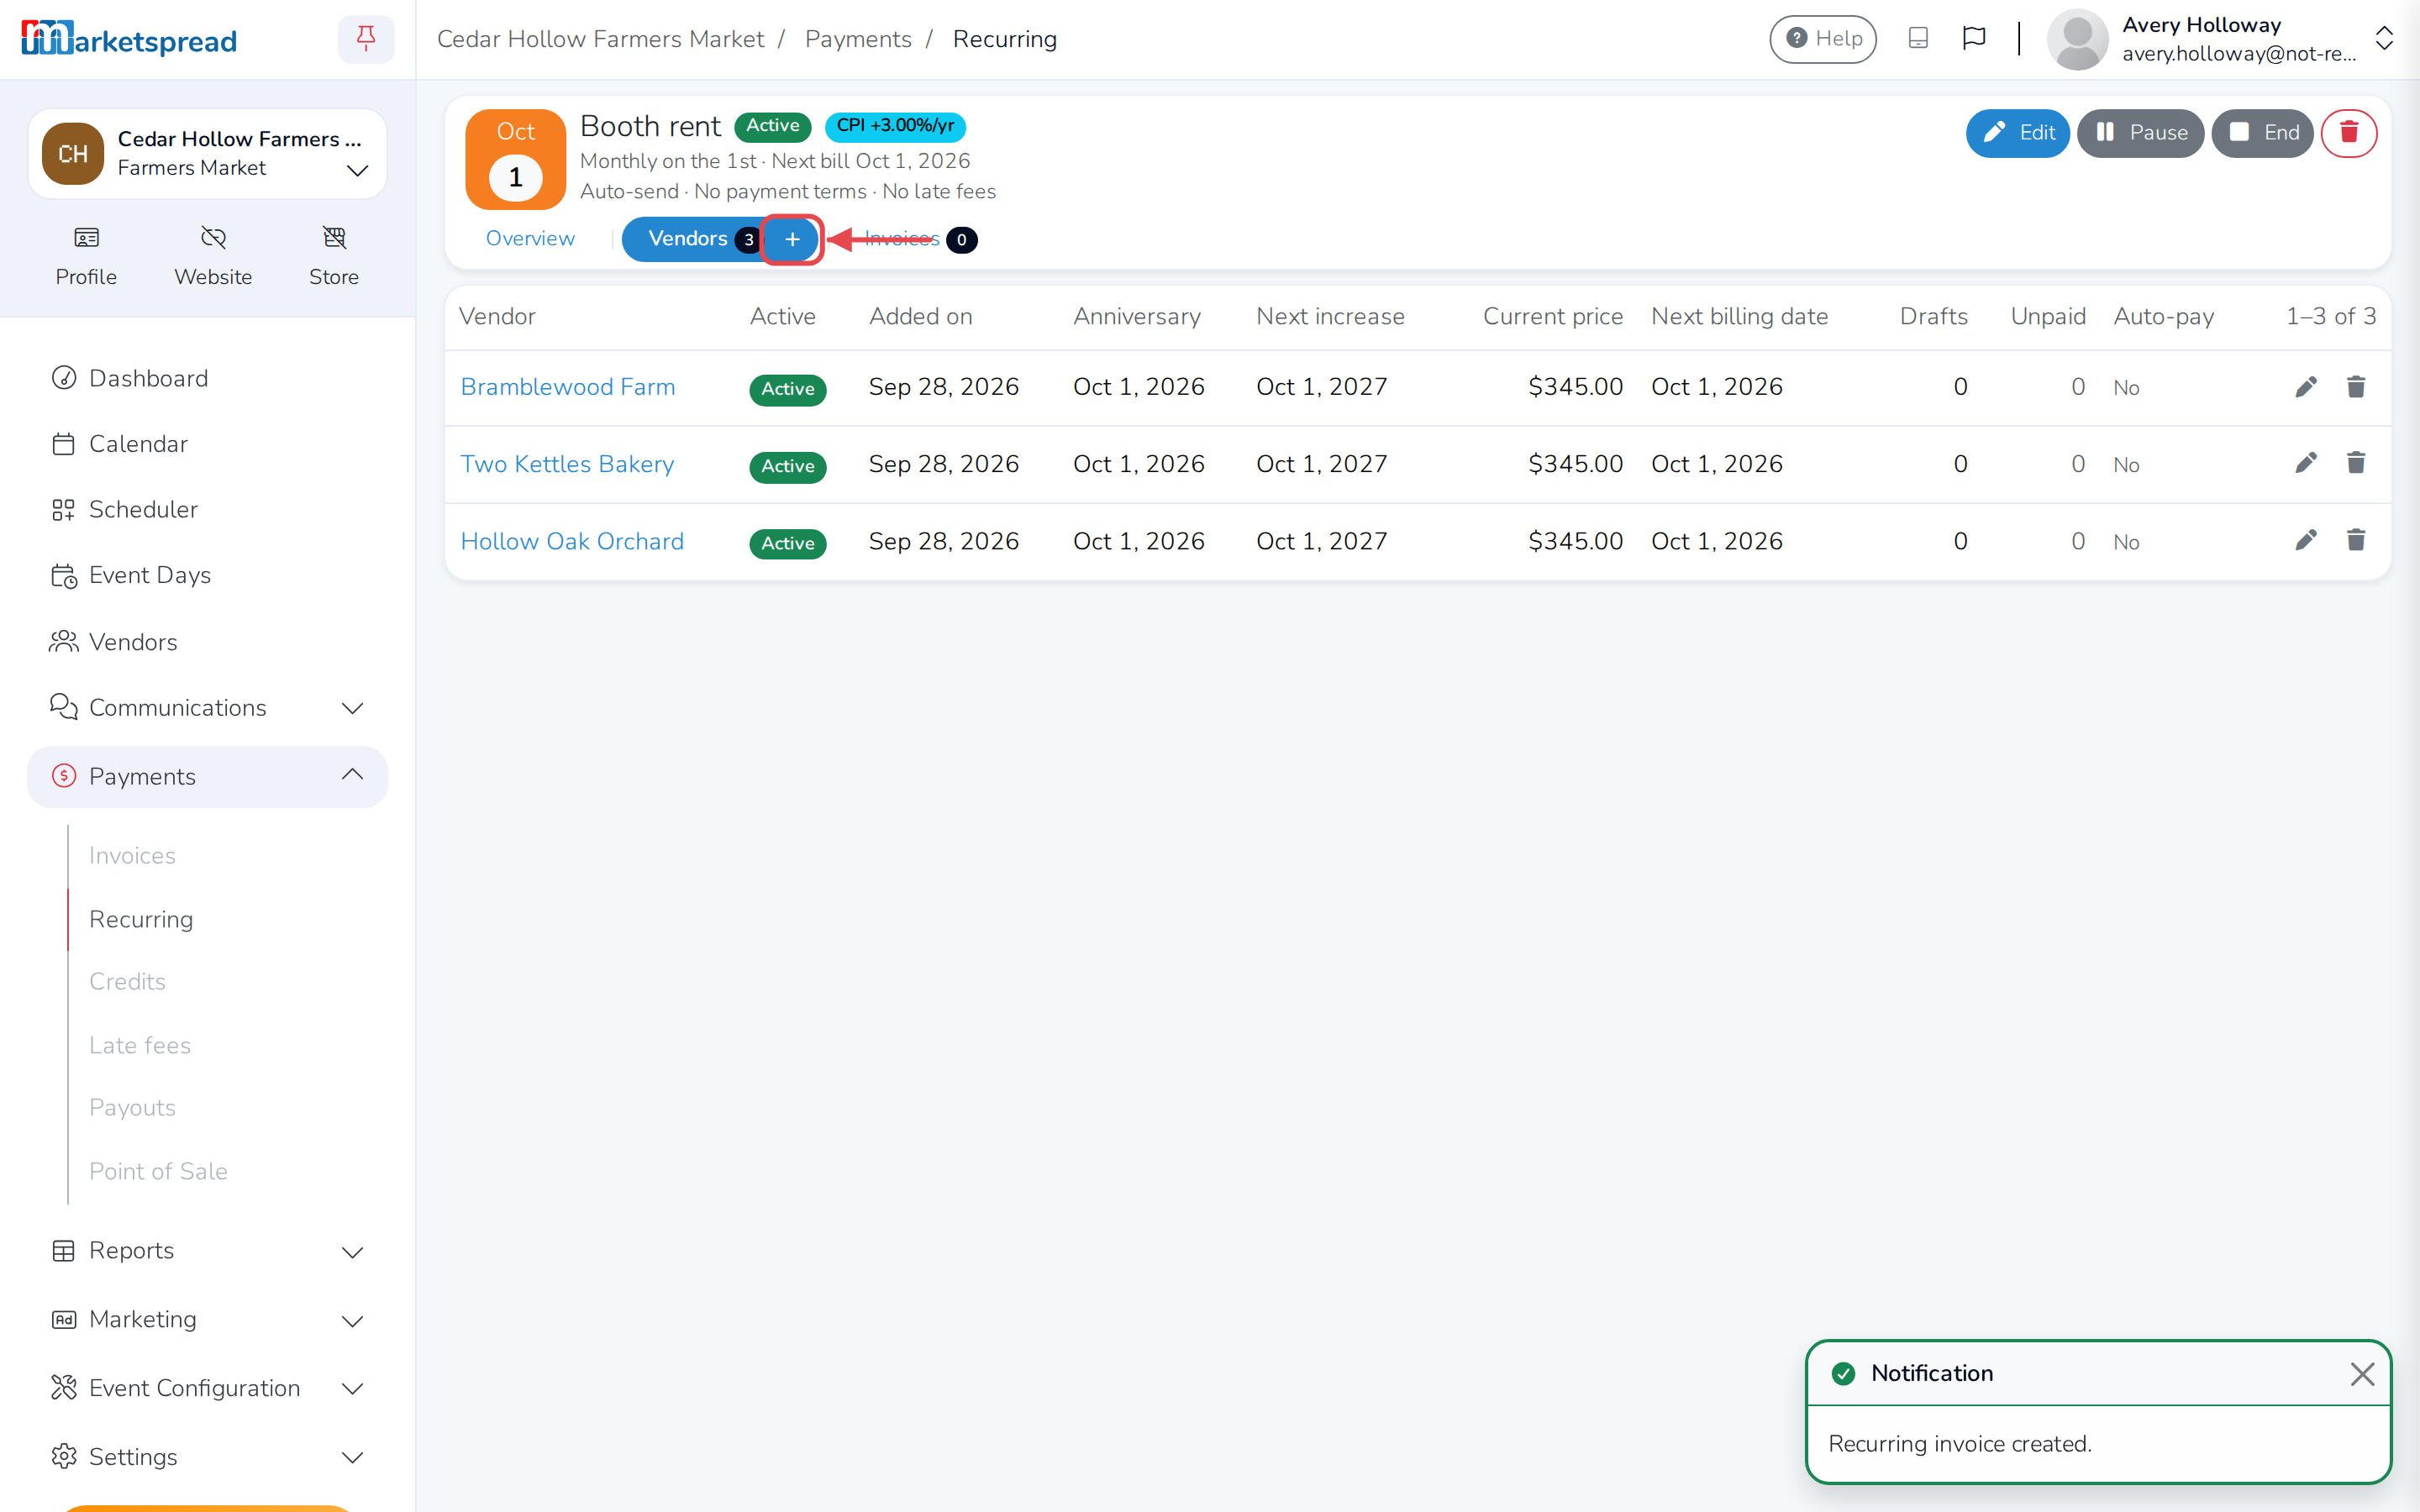This screenshot has height=1512, width=2420.
Task: Switch to the Invoices tab
Action: (x=919, y=239)
